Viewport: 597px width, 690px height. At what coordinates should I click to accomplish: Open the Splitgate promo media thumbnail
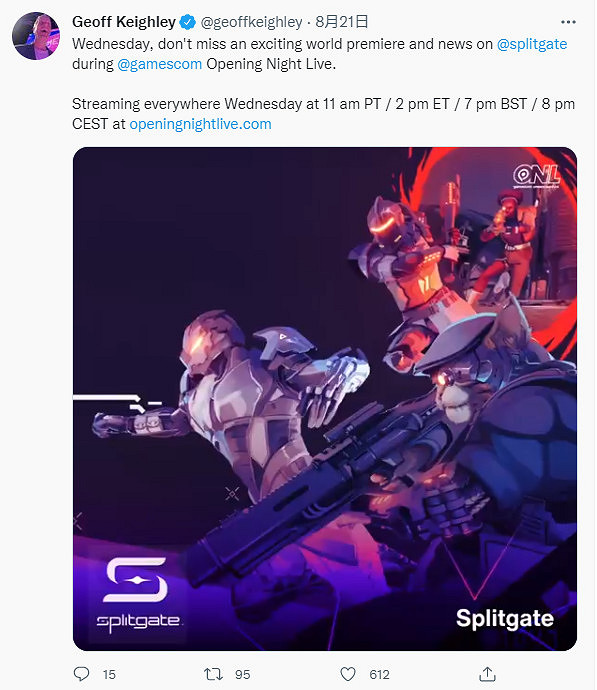tap(325, 399)
